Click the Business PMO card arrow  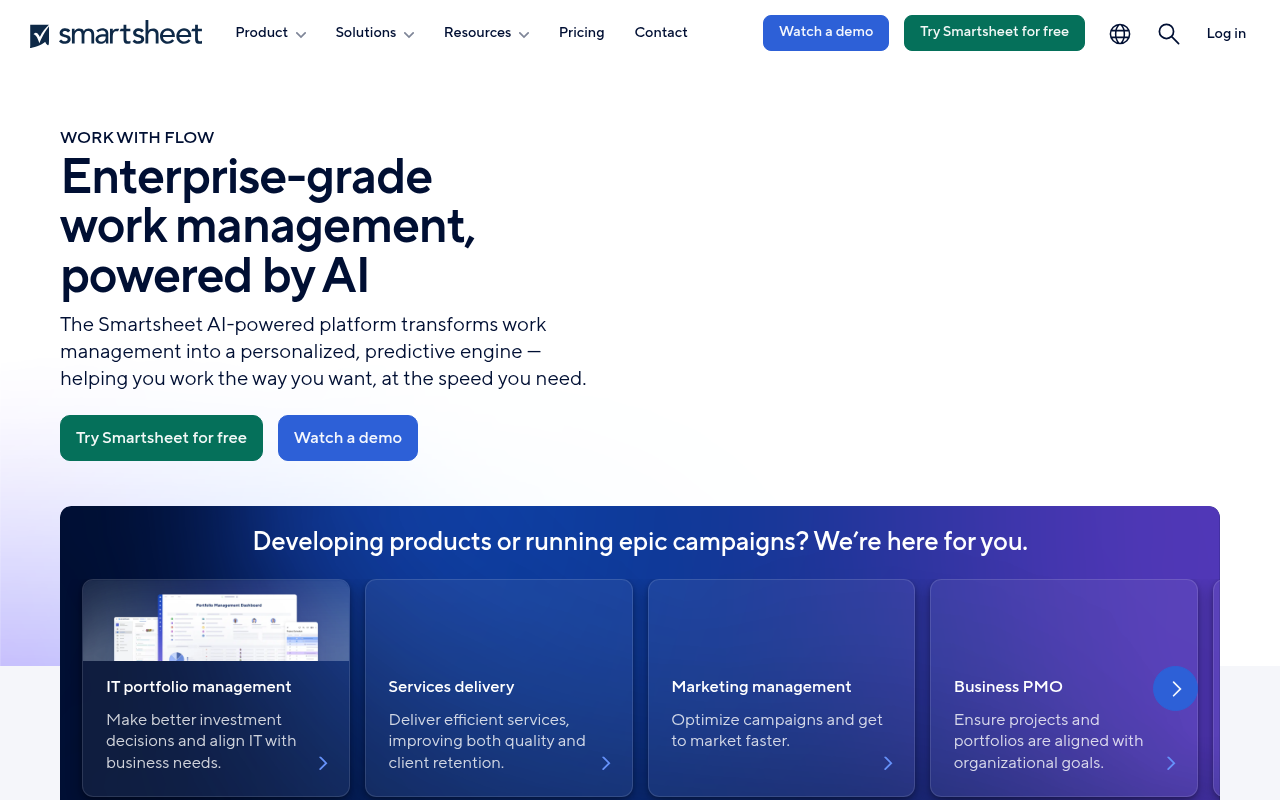point(1171,763)
